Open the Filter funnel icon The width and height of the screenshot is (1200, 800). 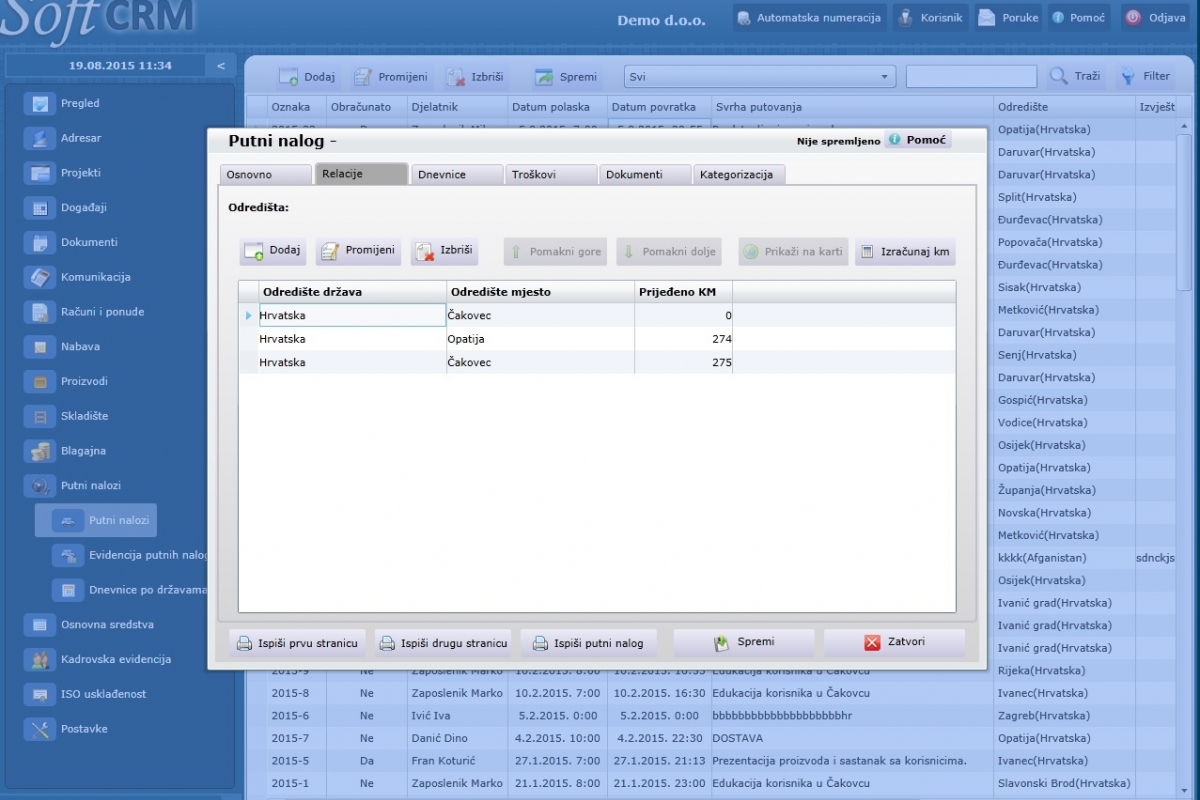pyautogui.click(x=1127, y=76)
